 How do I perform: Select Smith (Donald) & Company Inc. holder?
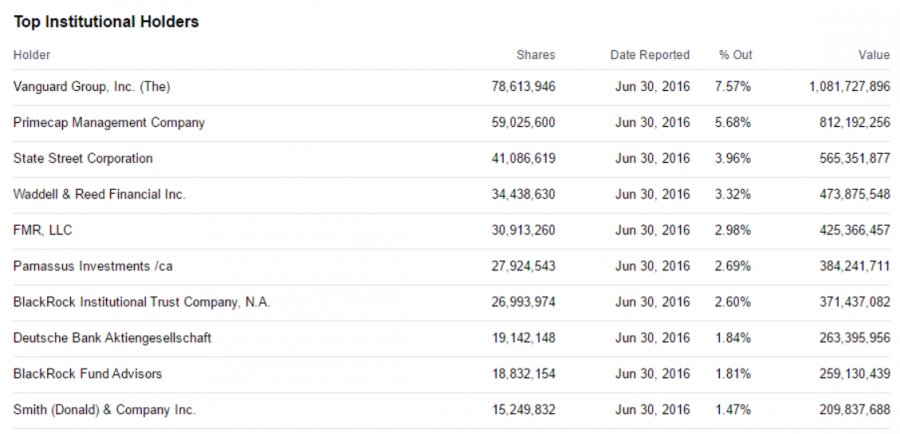[104, 410]
